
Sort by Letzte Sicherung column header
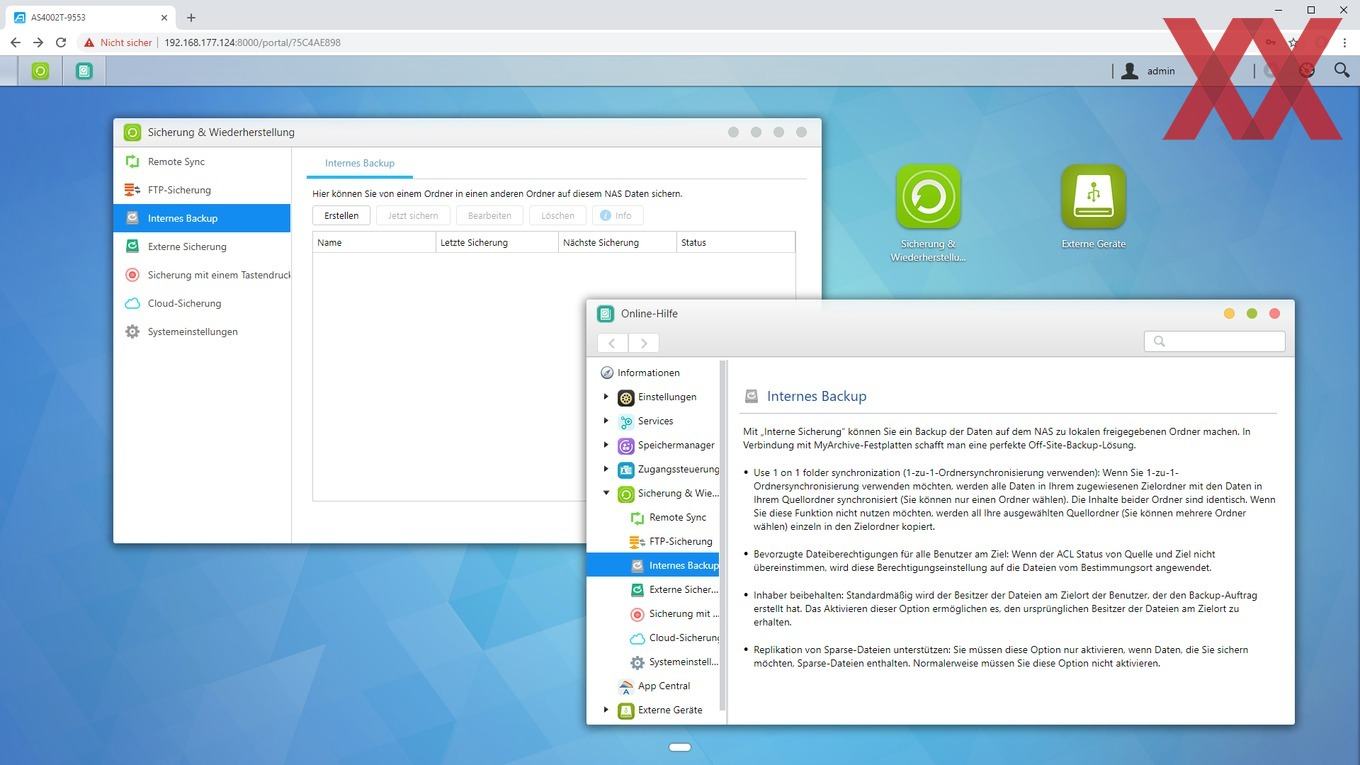pos(497,242)
